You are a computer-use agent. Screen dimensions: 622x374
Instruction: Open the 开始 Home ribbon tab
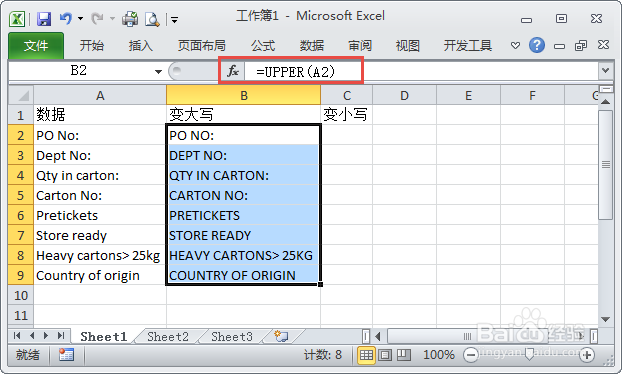(92, 46)
